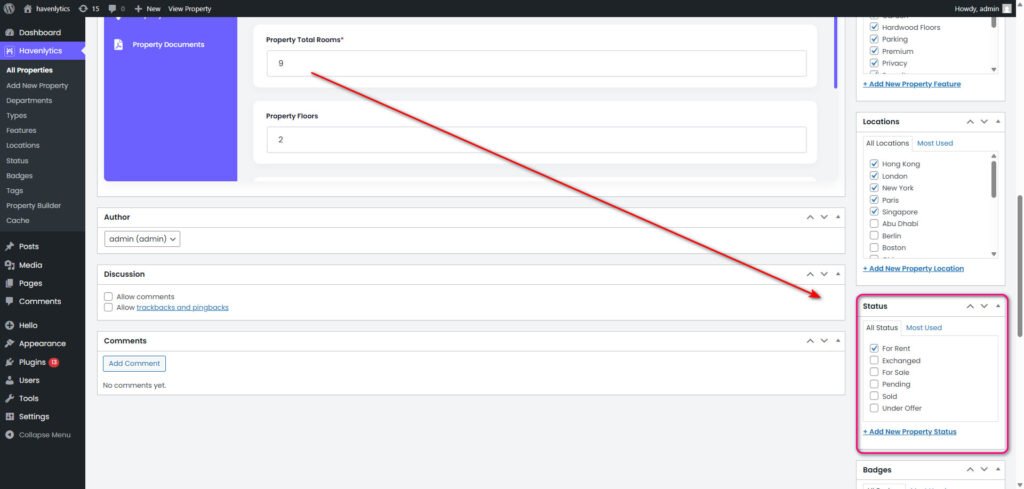Open the Tools wrench icon

coord(9,398)
